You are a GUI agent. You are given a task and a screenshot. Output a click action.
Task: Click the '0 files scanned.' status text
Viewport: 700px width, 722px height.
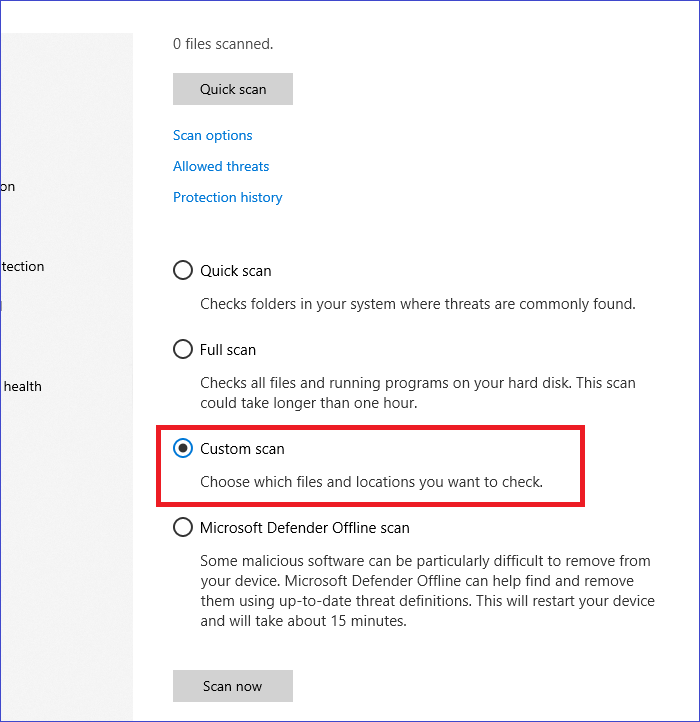(x=222, y=43)
